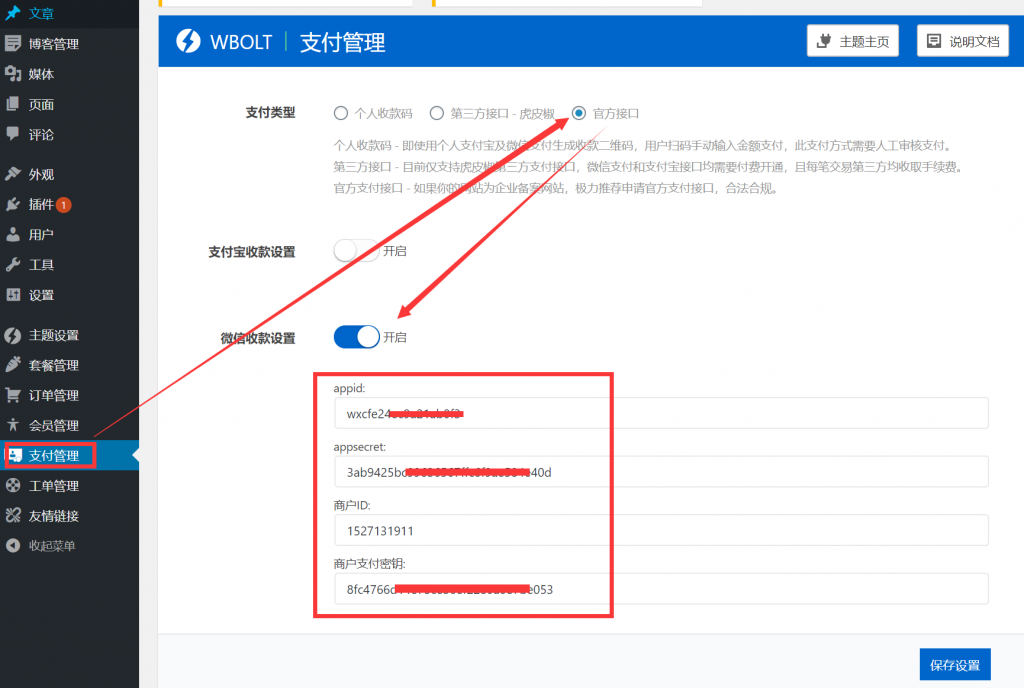1024x688 pixels.
Task: Select 第三方接口 - 虎皮椒 radio option
Action: pyautogui.click(x=437, y=113)
